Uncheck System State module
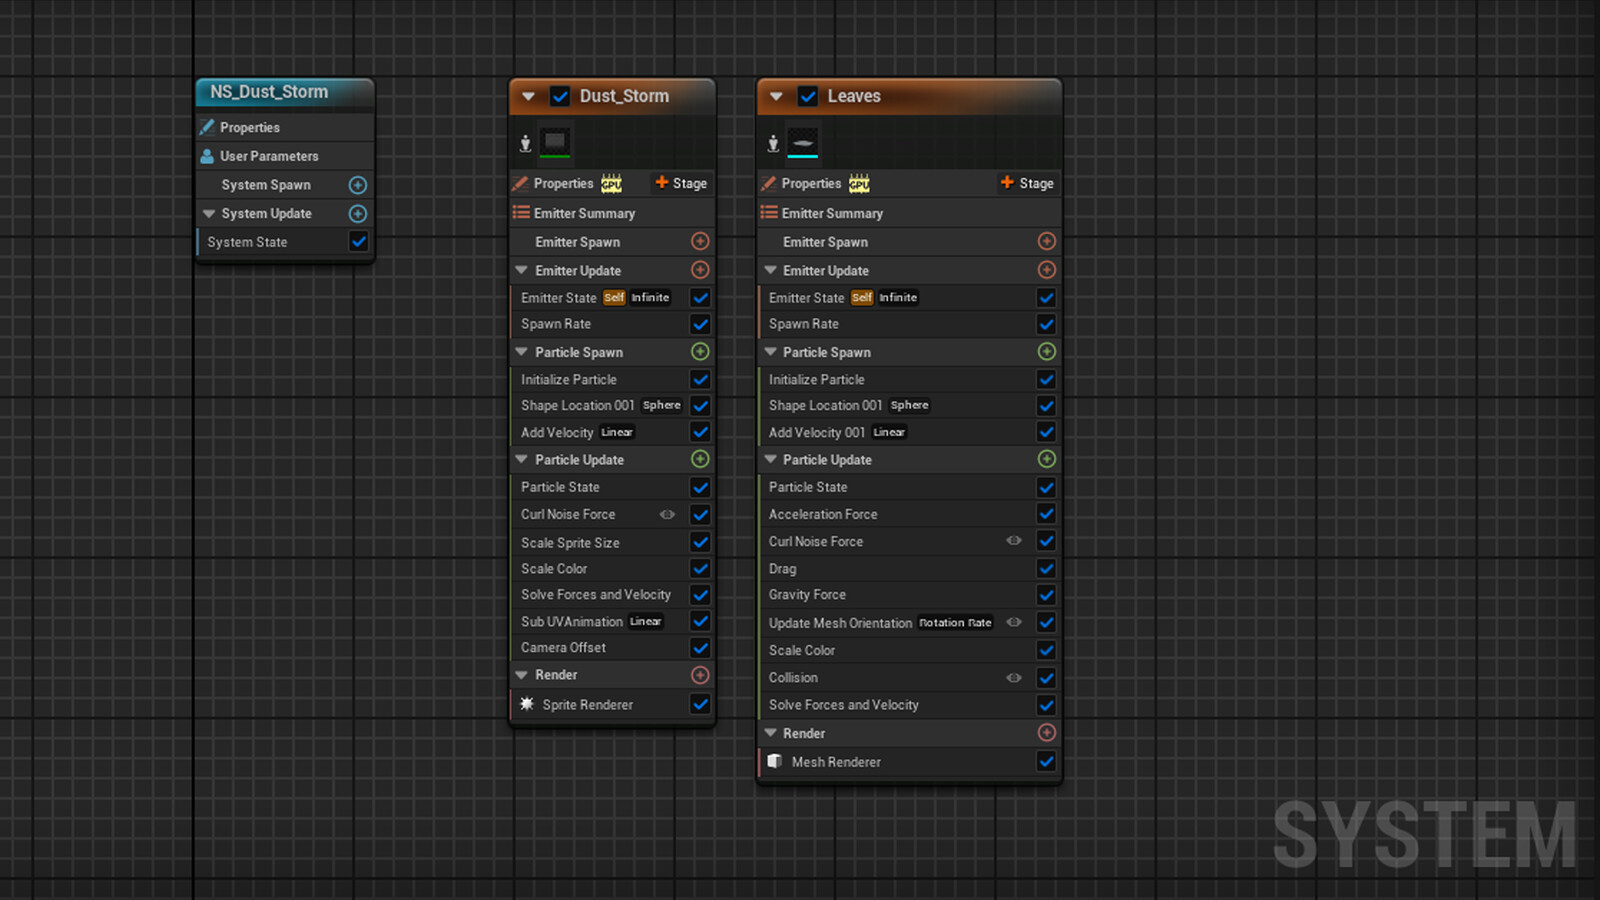Viewport: 1600px width, 900px height. tap(358, 241)
